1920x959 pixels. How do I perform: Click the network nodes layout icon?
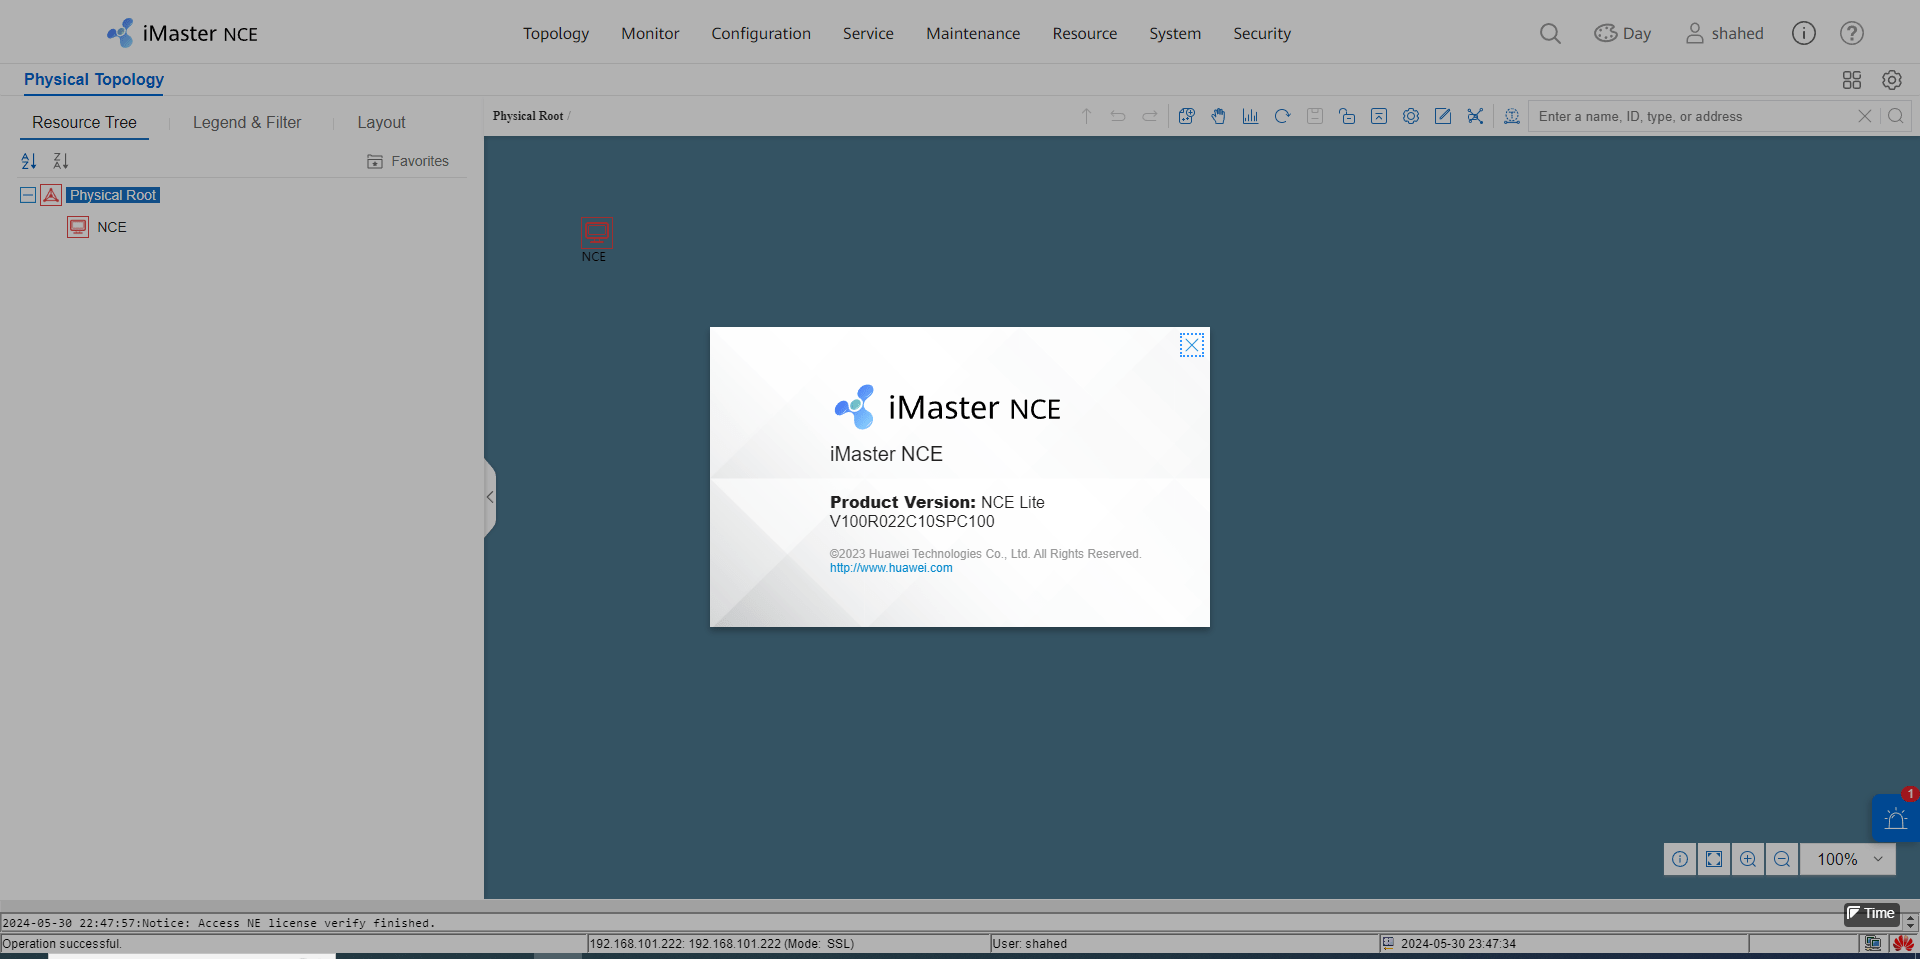pyautogui.click(x=1475, y=116)
